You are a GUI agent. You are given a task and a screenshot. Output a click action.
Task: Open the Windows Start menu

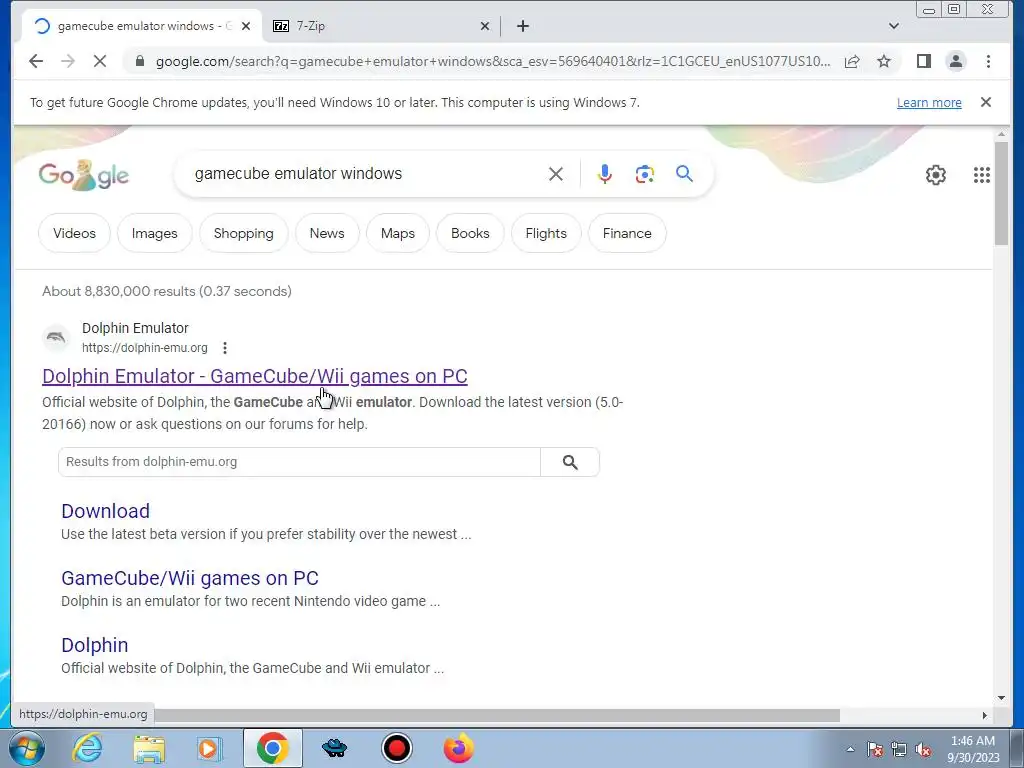click(27, 748)
